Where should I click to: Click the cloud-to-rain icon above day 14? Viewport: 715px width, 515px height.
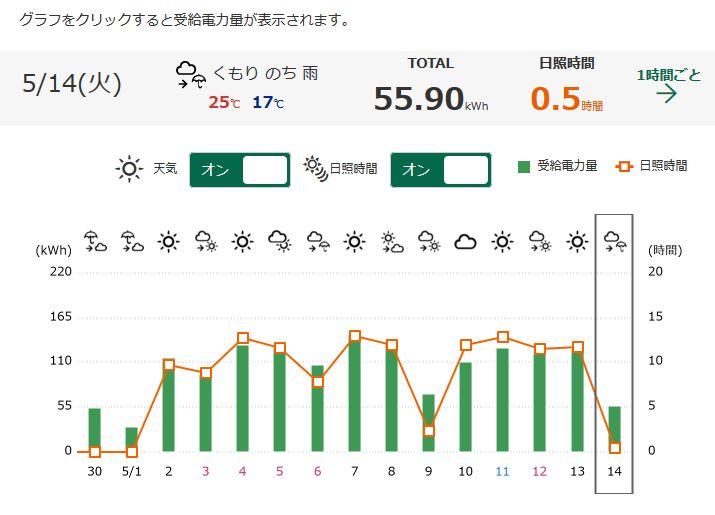point(615,242)
